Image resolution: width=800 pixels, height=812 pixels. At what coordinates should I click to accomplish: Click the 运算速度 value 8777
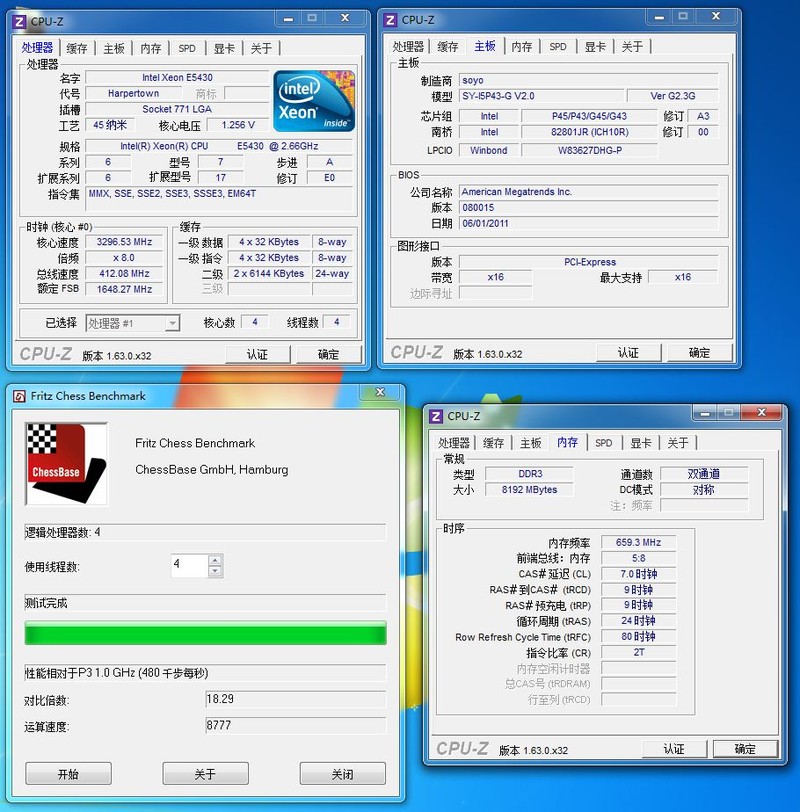(296, 726)
